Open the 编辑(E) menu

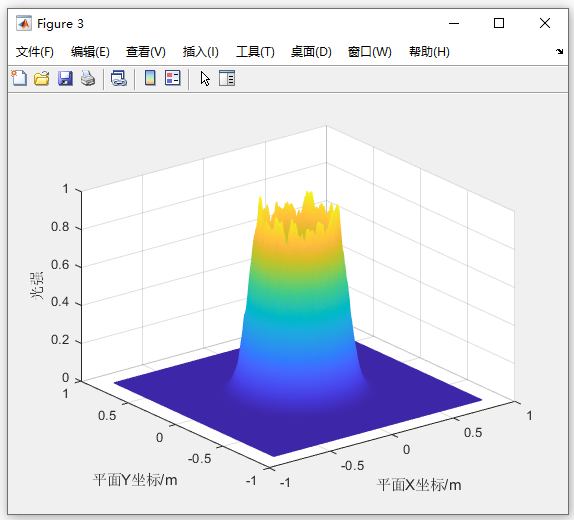[90, 52]
